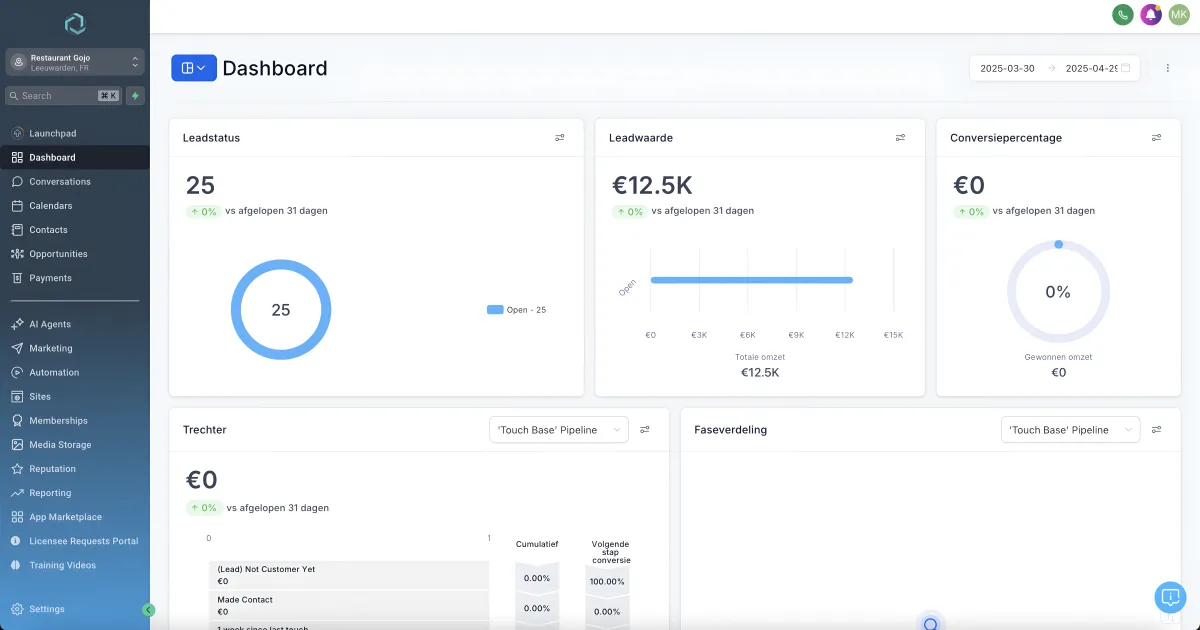Image resolution: width=1200 pixels, height=630 pixels.
Task: Navigate to Contacts in sidebar
Action: pyautogui.click(x=49, y=229)
